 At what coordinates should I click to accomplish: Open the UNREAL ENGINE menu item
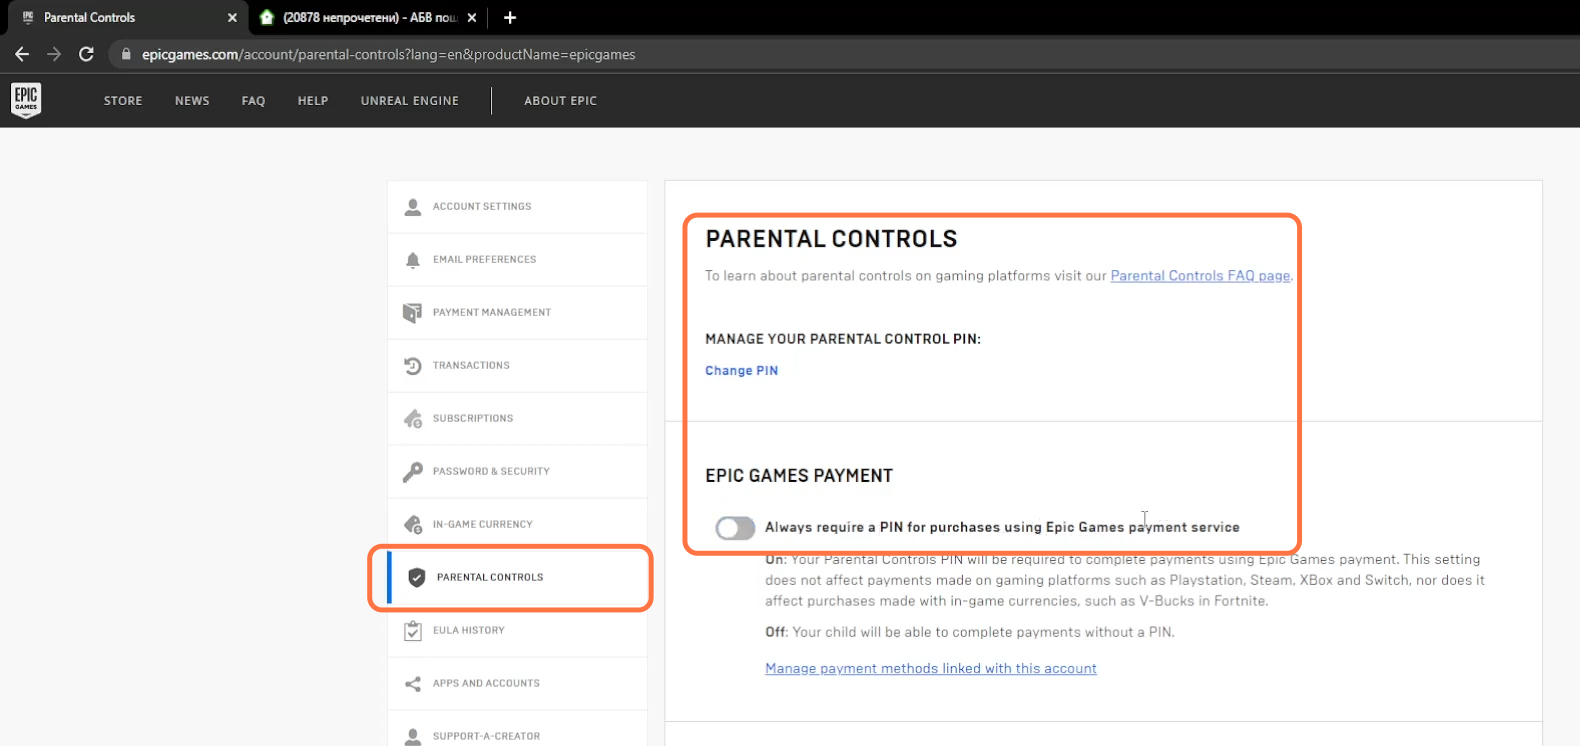[410, 101]
